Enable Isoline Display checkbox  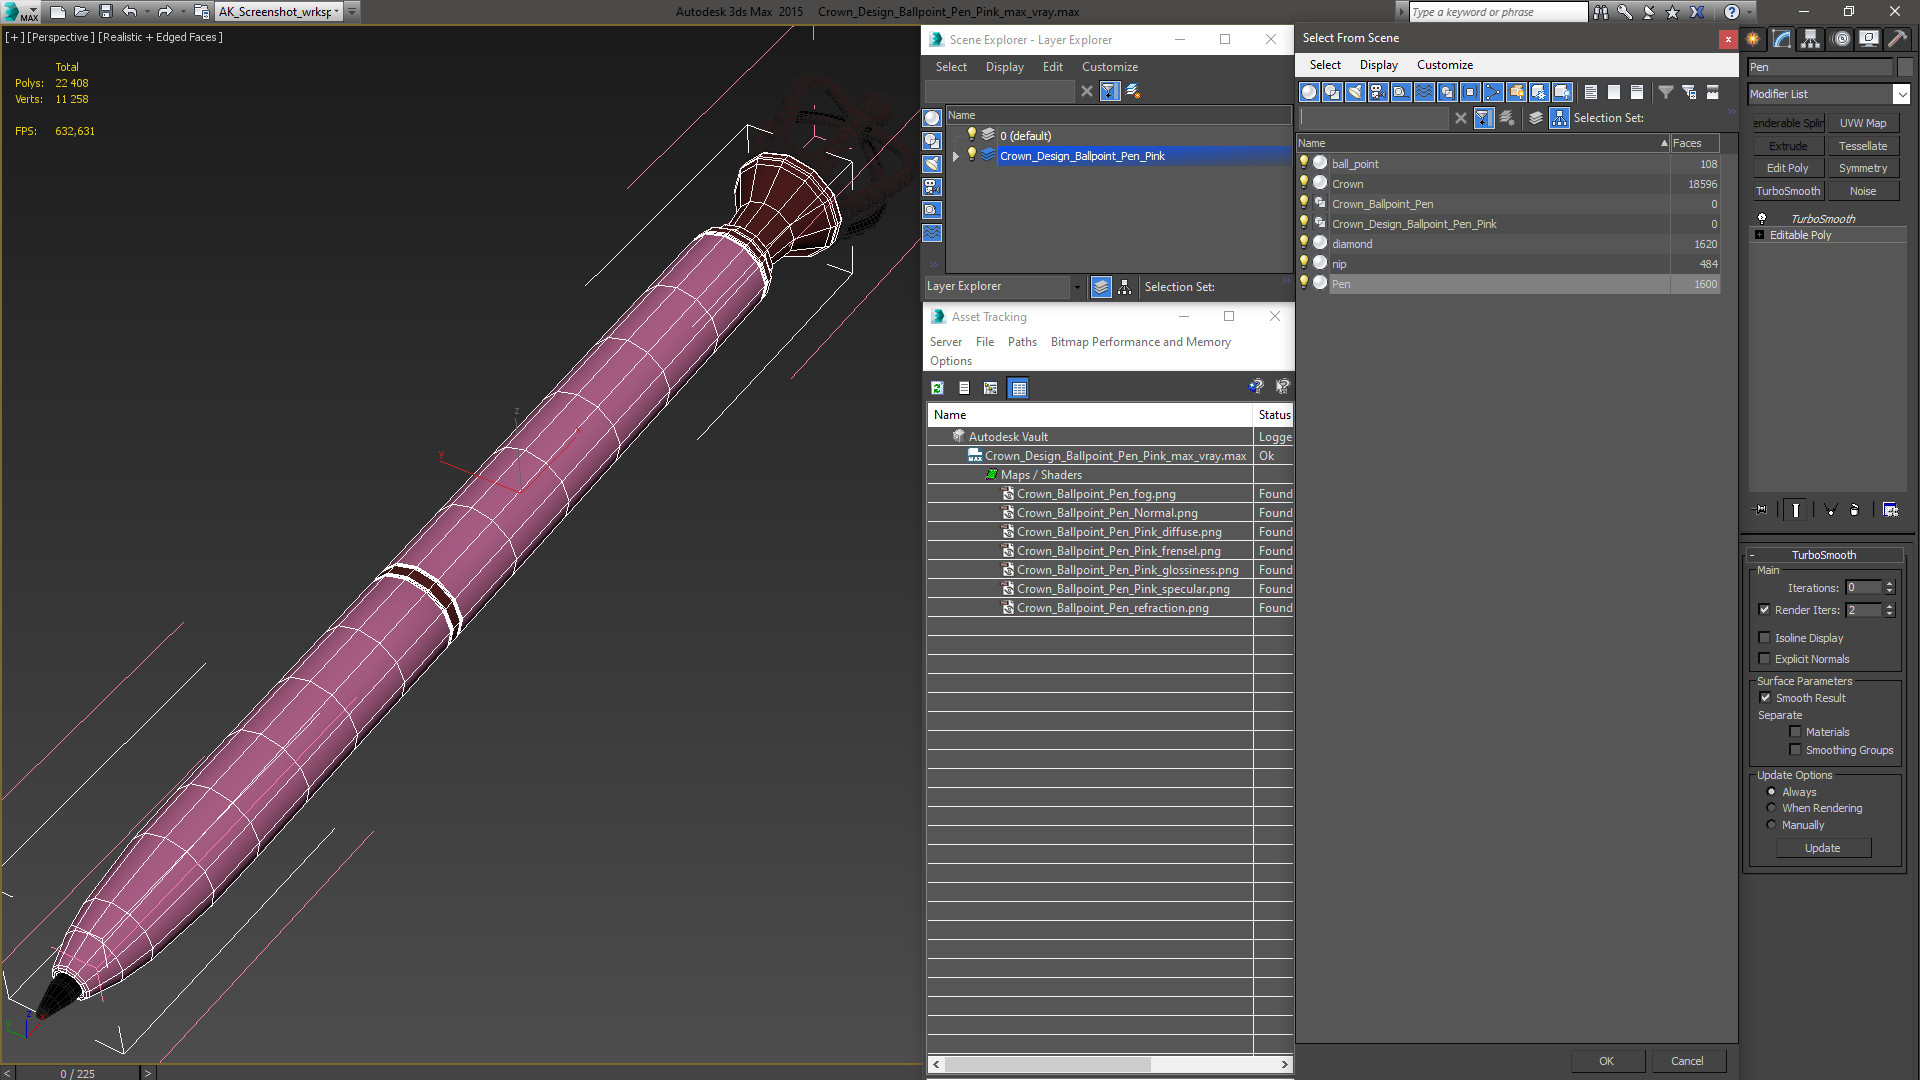1764,638
